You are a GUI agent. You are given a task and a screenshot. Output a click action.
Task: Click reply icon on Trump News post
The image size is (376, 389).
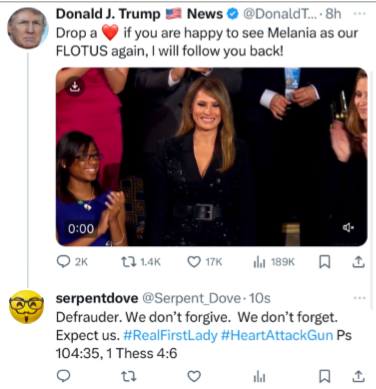click(63, 262)
